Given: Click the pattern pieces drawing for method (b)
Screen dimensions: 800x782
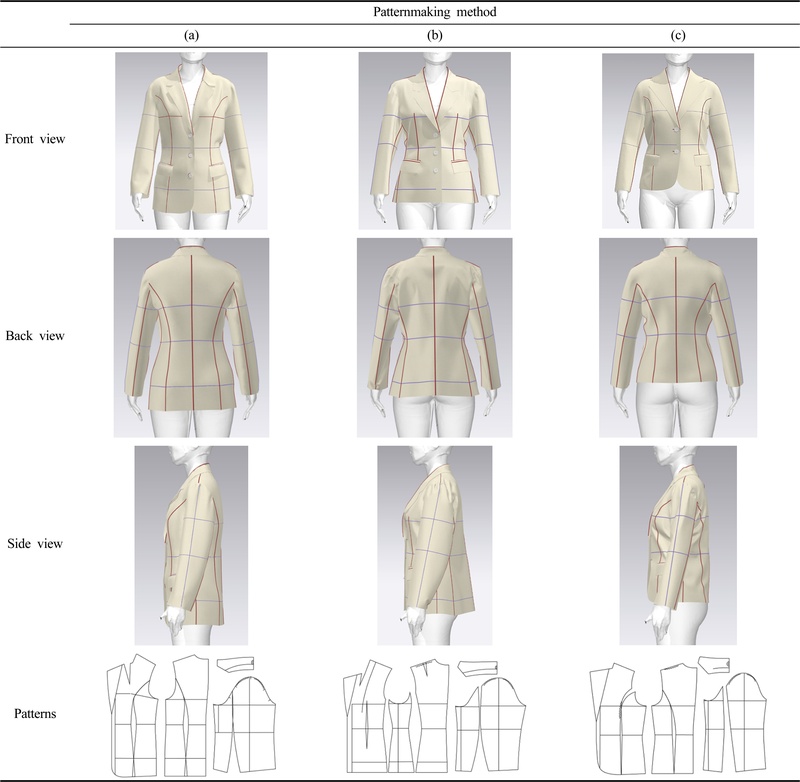Looking at the screenshot, I should coord(434,714).
